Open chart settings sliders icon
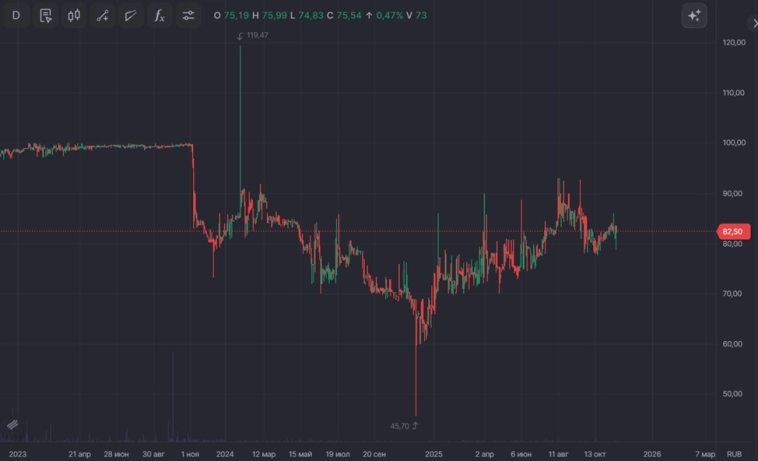This screenshot has width=758, height=461. click(189, 16)
